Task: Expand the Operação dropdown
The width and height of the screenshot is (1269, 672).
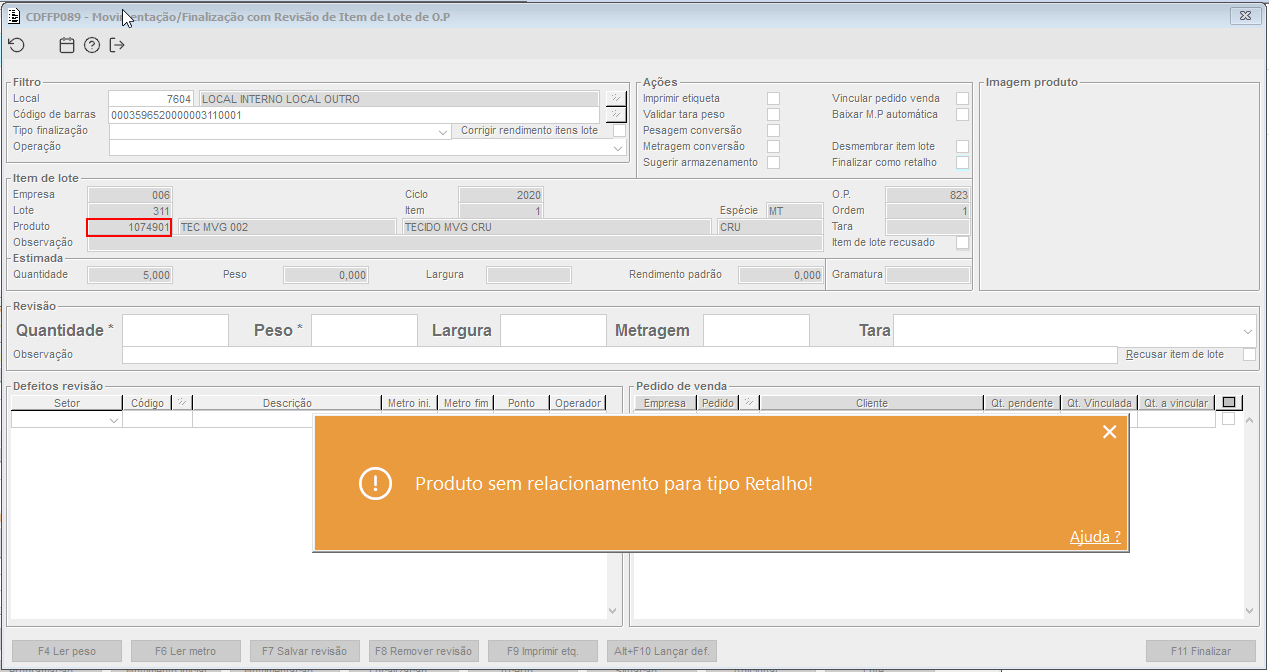Action: [618, 147]
